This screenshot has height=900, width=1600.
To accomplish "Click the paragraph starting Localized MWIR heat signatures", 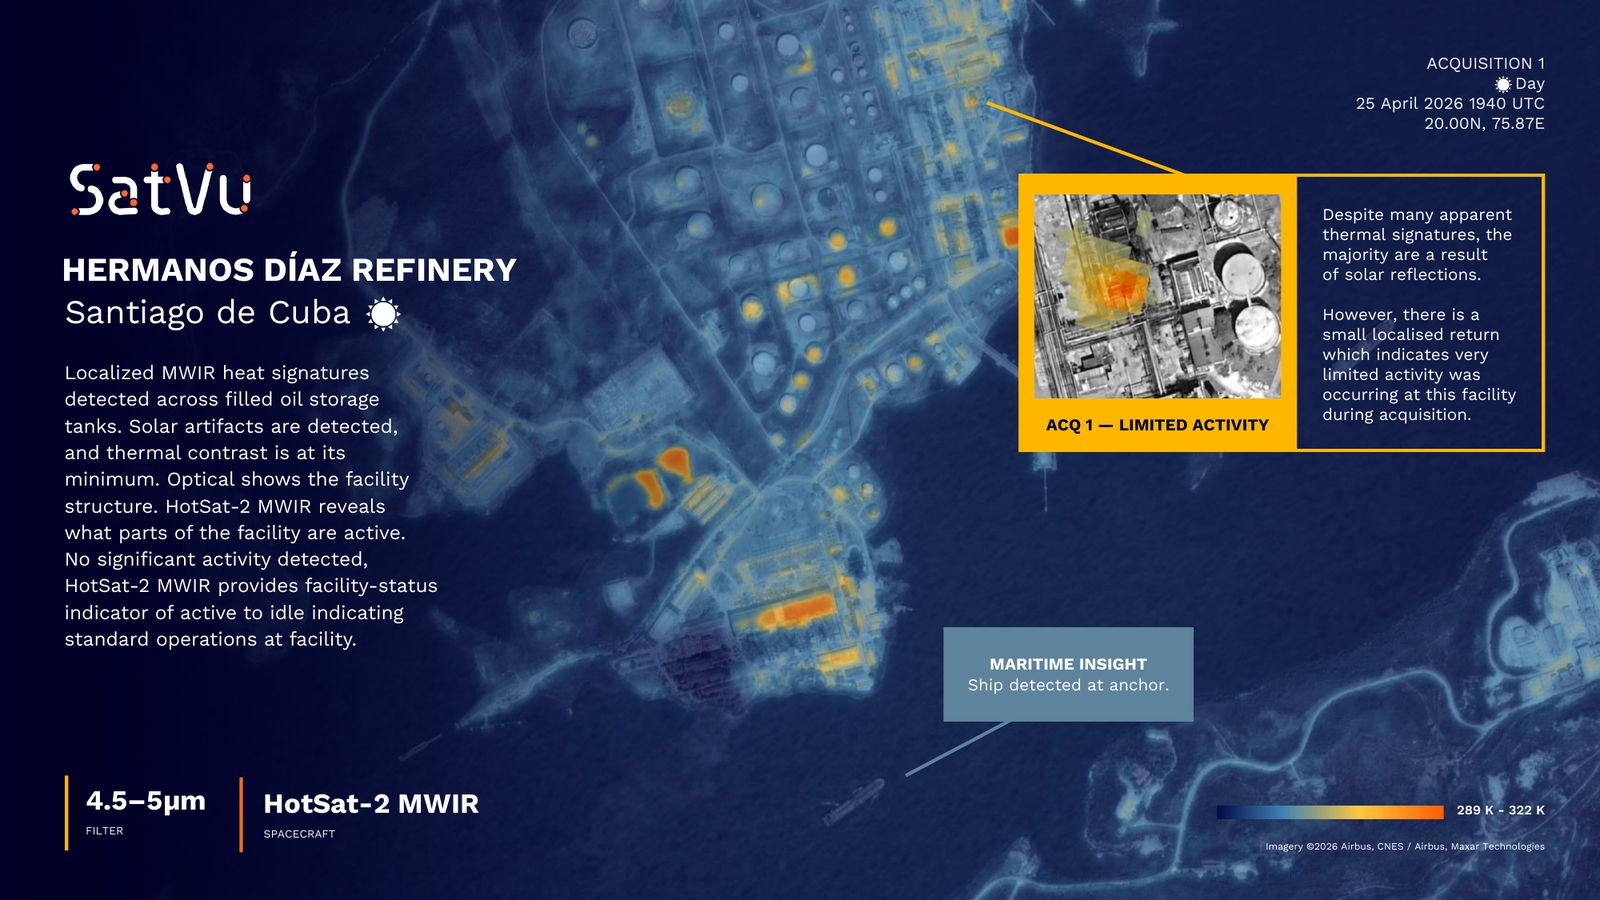I will pos(251,506).
